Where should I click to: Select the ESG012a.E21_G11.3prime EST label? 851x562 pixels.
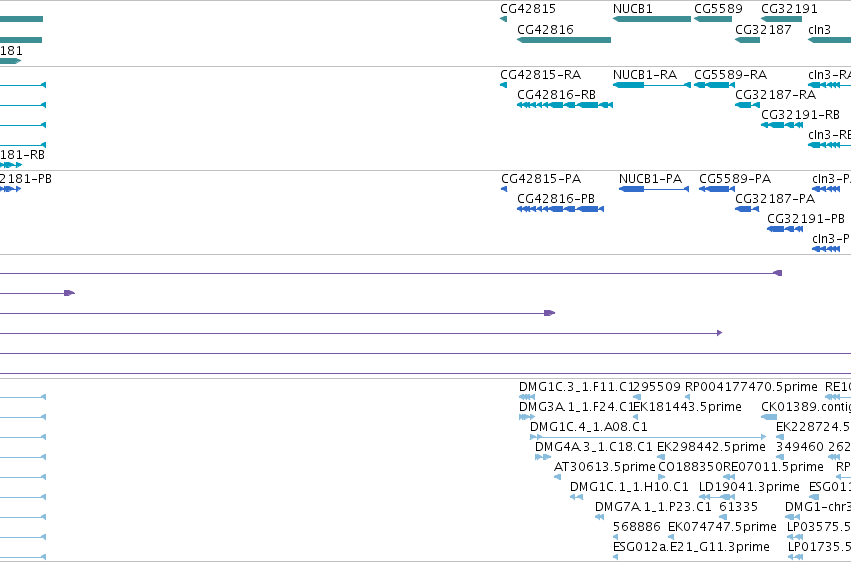[x=691, y=547]
